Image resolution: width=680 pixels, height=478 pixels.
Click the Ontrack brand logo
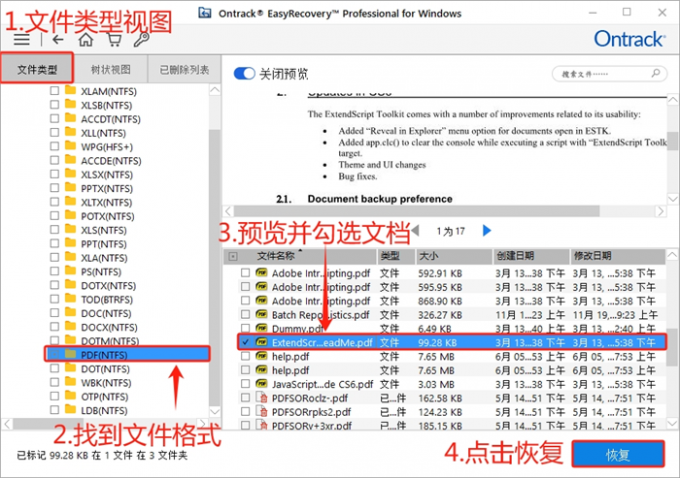click(x=629, y=39)
